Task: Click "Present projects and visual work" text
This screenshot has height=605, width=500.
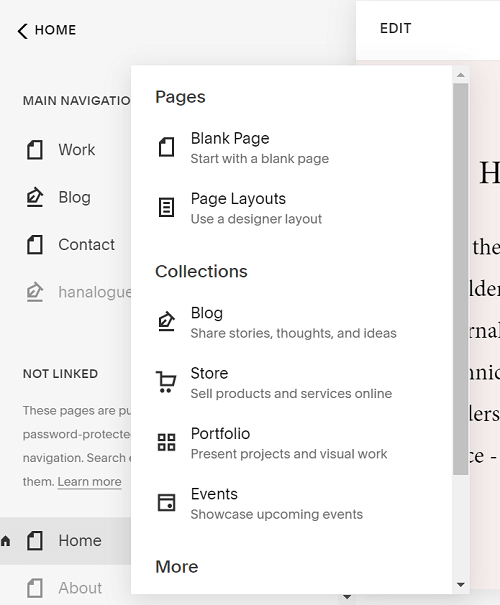Action: tap(289, 454)
